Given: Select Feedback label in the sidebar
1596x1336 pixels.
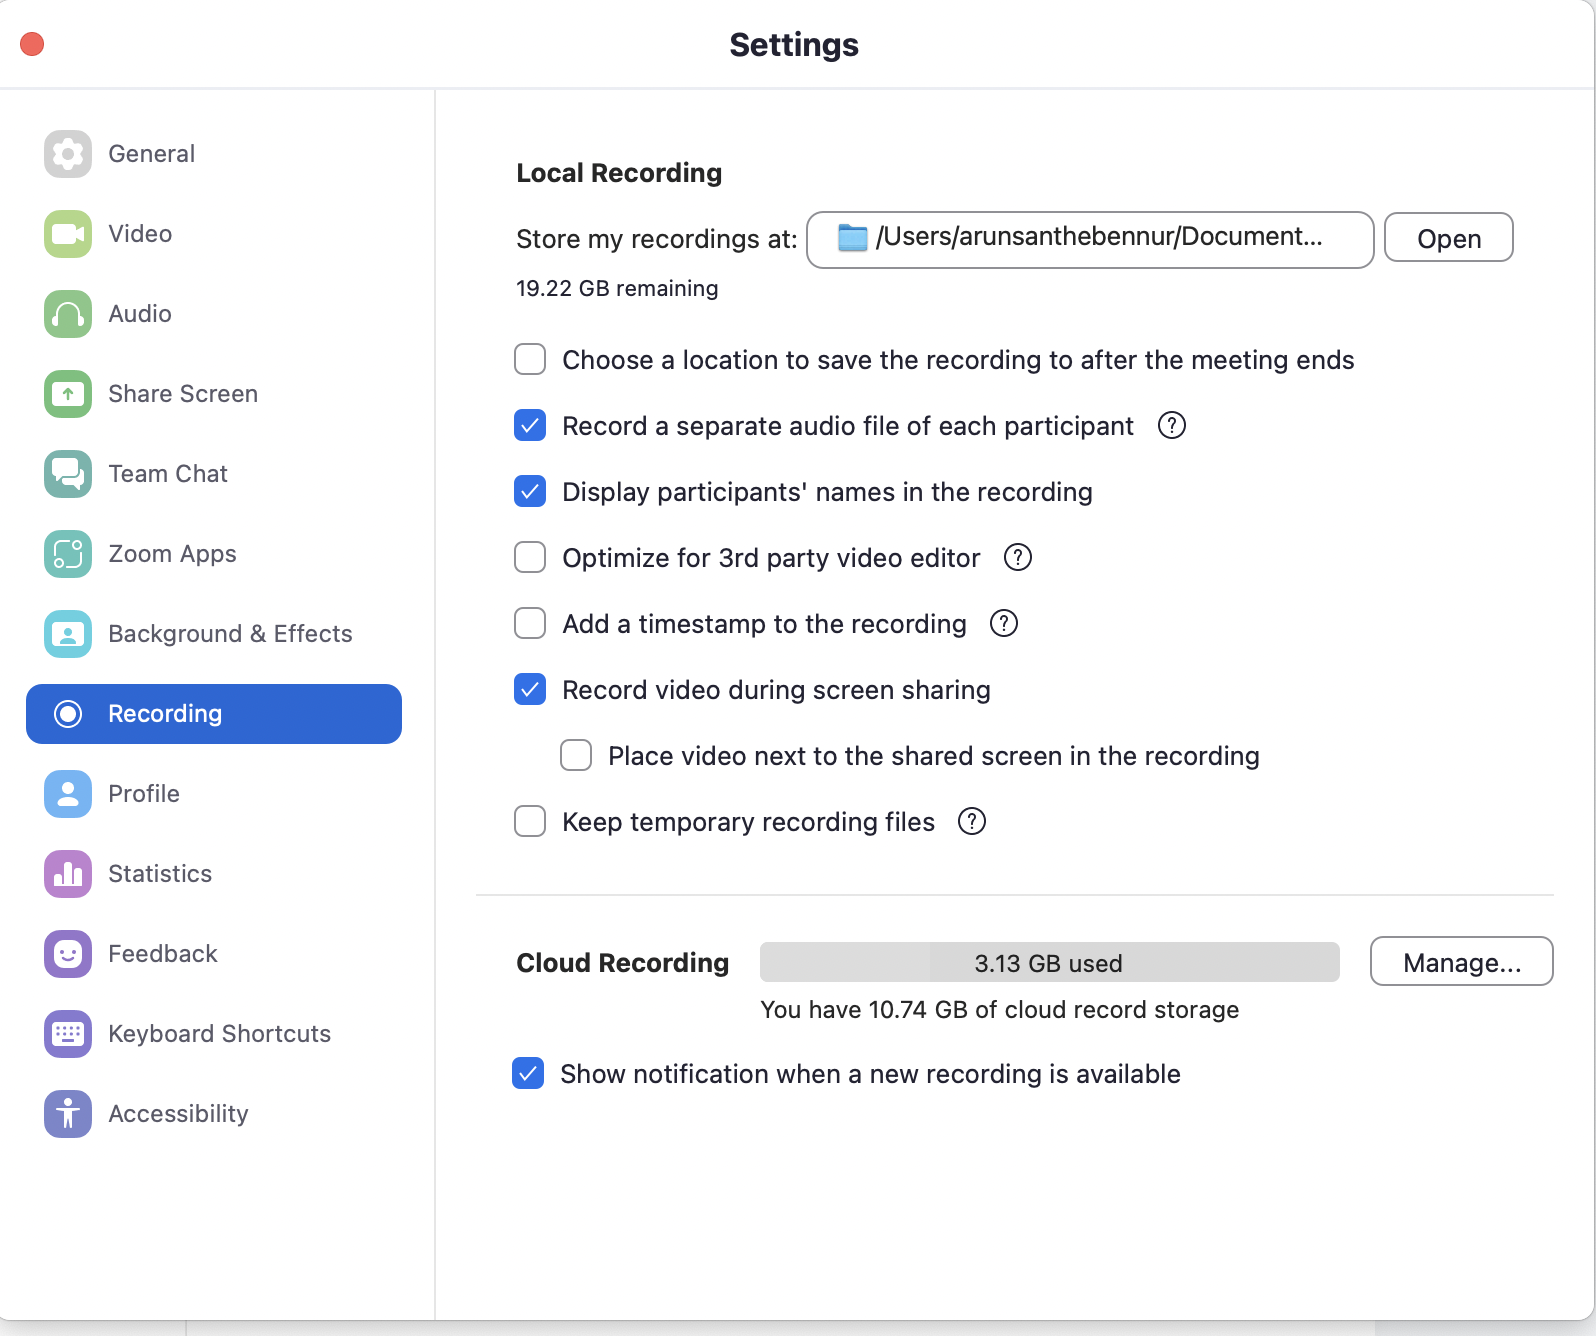Looking at the screenshot, I should click(163, 954).
